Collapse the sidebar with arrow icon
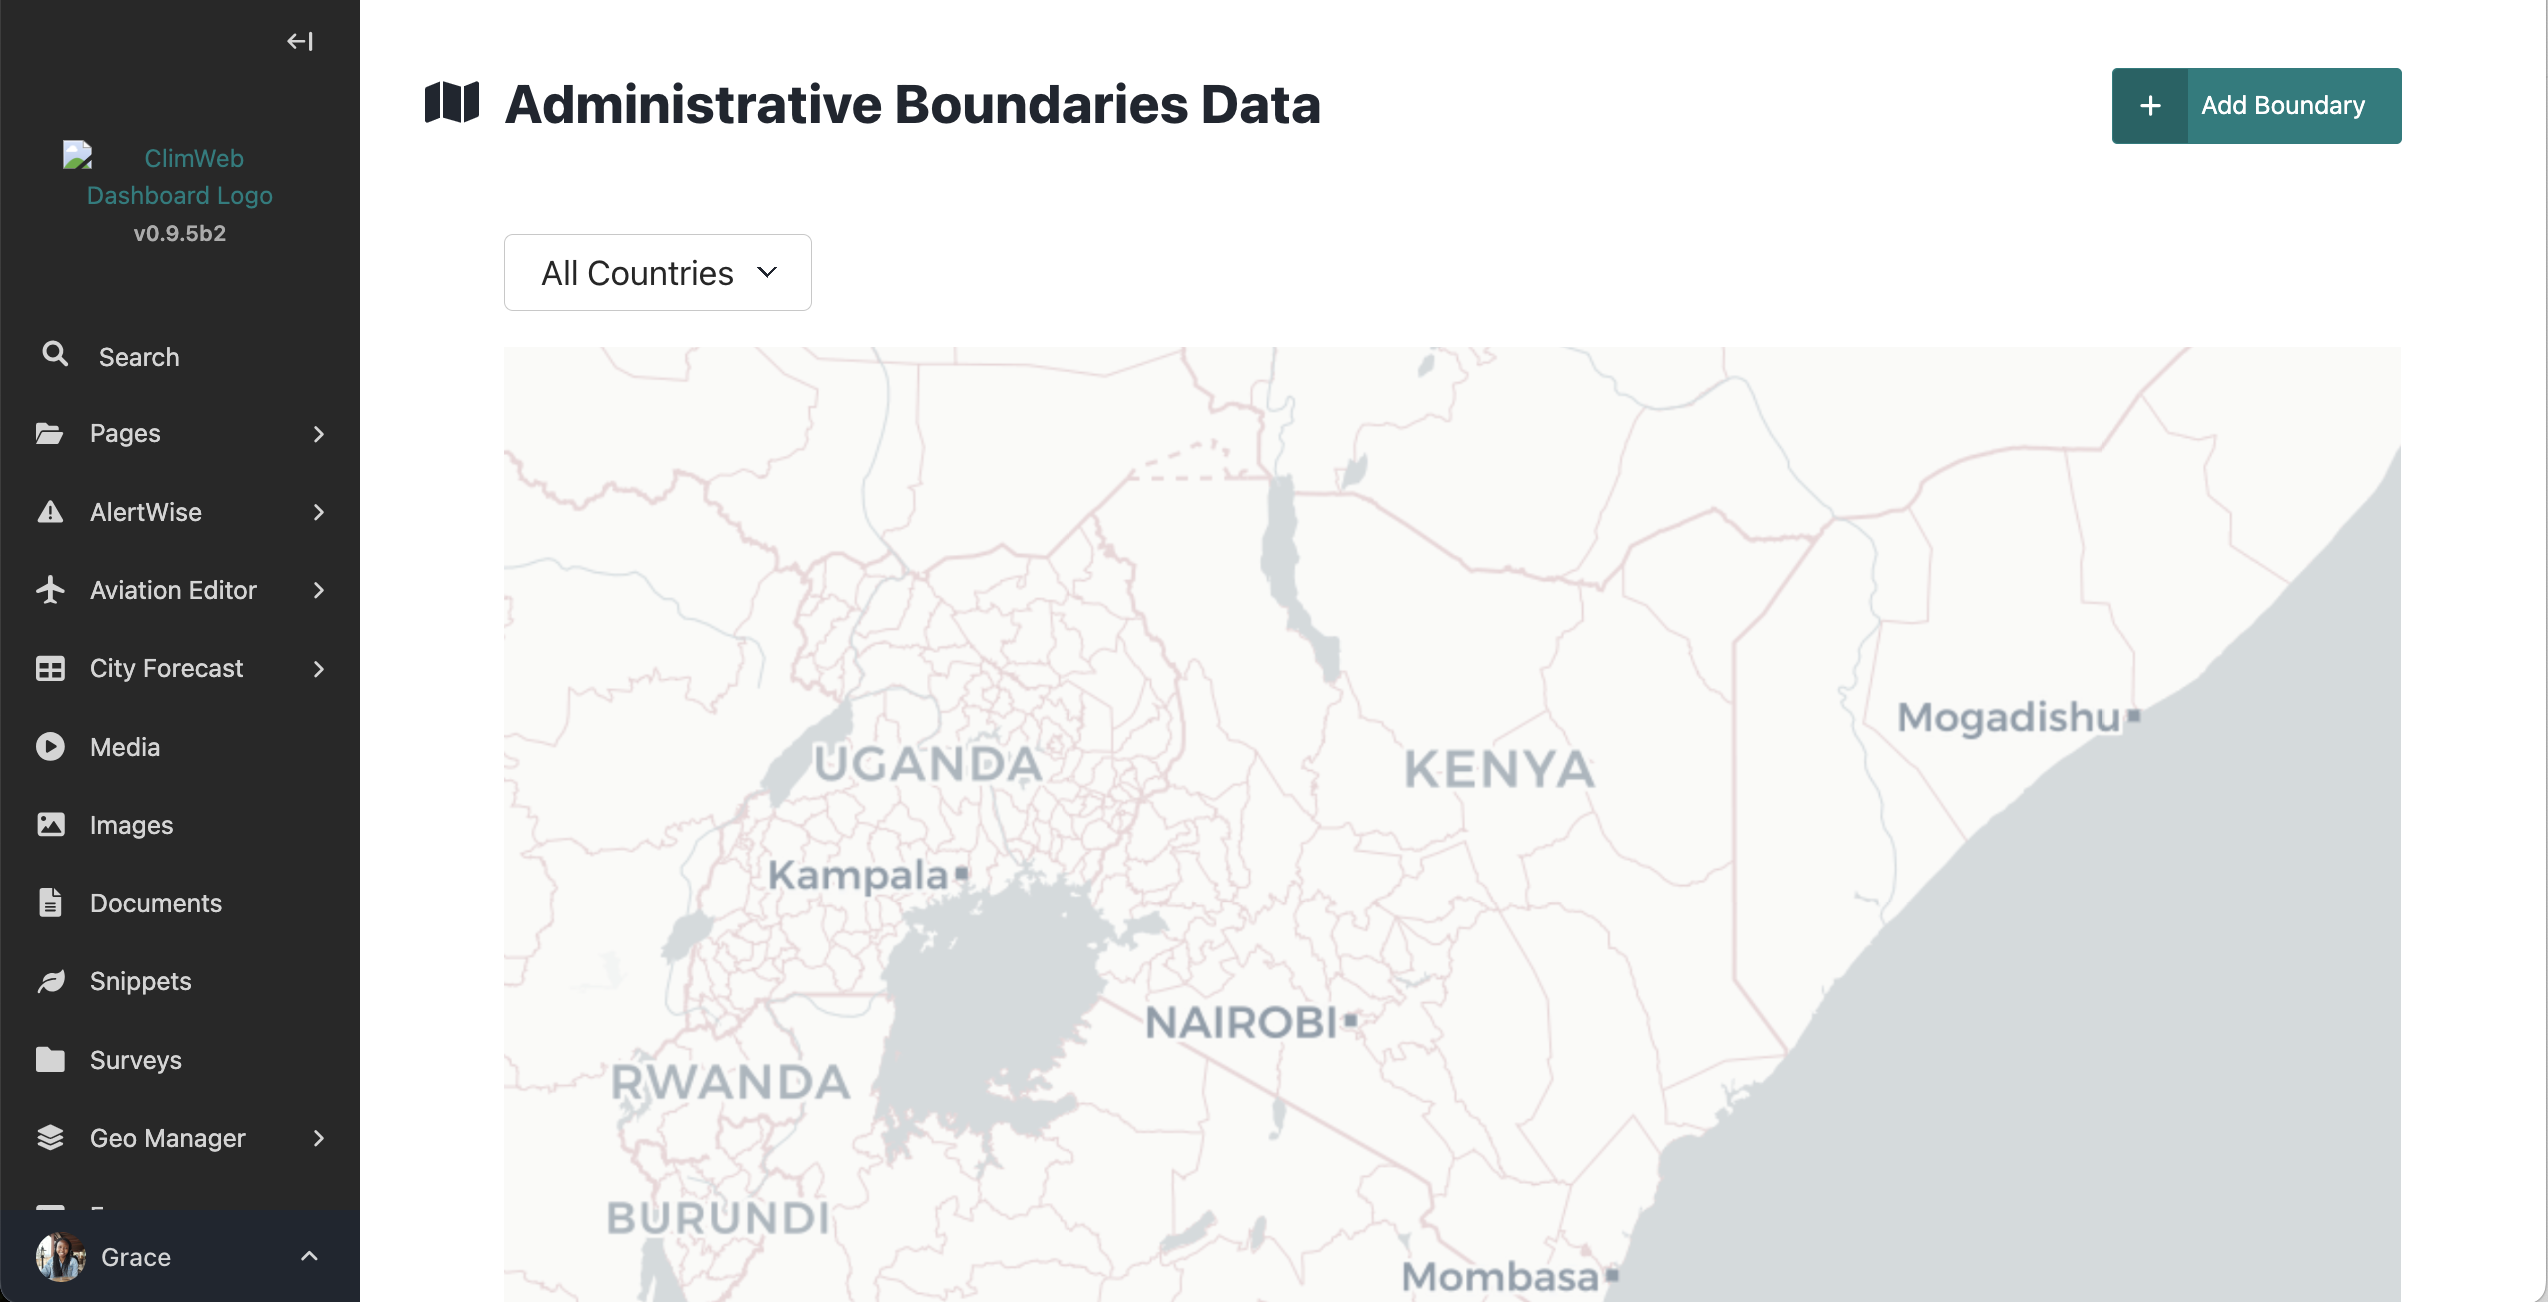Screen dimensions: 2548x1302 300,41
